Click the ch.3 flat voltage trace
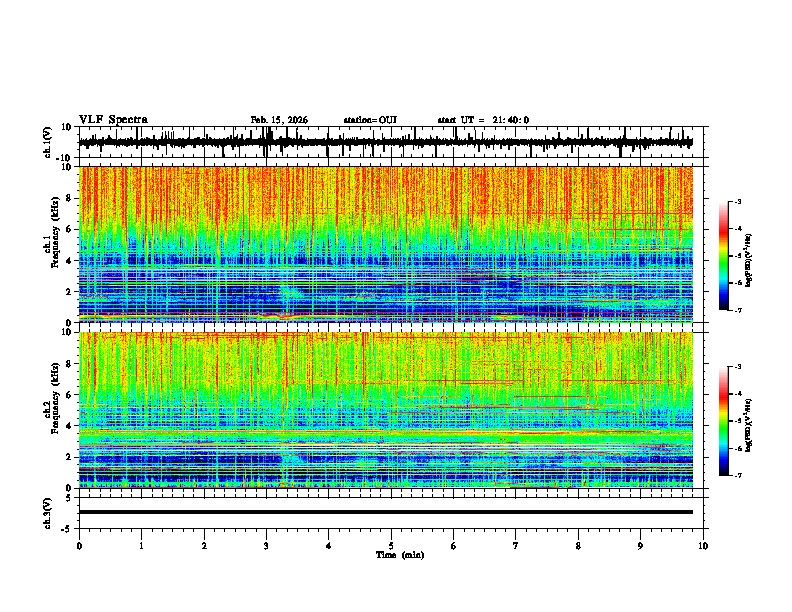Image resolution: width=792 pixels, height=612 pixels. 386,512
